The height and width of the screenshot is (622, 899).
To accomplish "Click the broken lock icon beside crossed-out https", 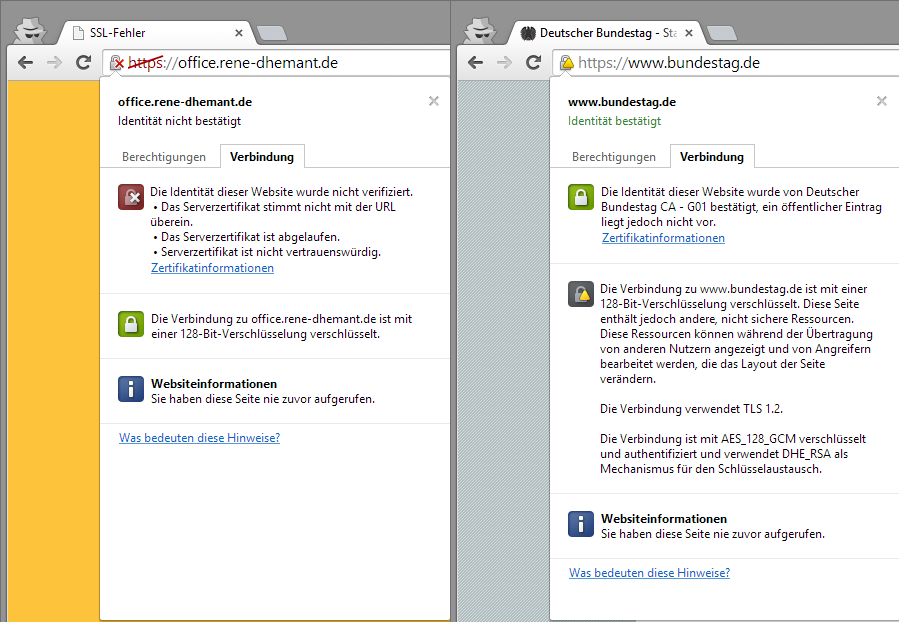I will (x=118, y=63).
